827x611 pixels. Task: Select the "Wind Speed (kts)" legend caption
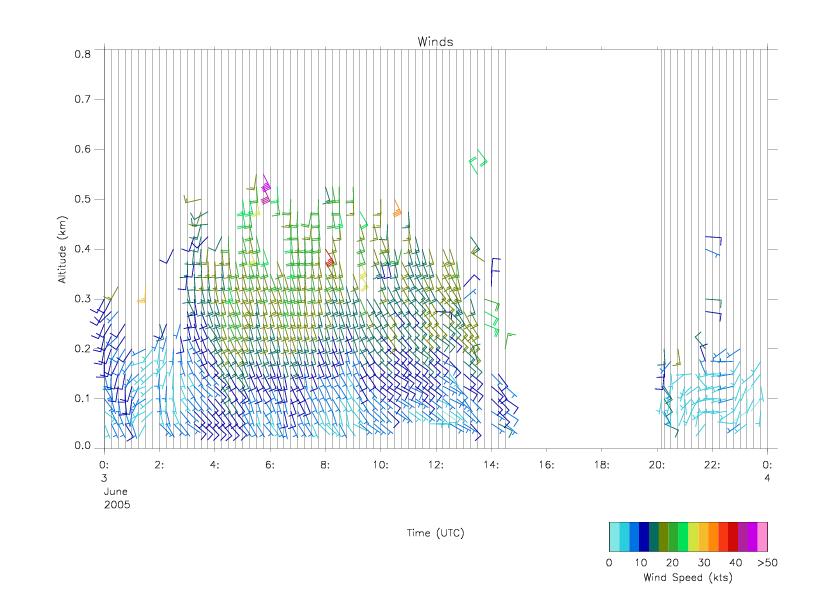[688, 577]
